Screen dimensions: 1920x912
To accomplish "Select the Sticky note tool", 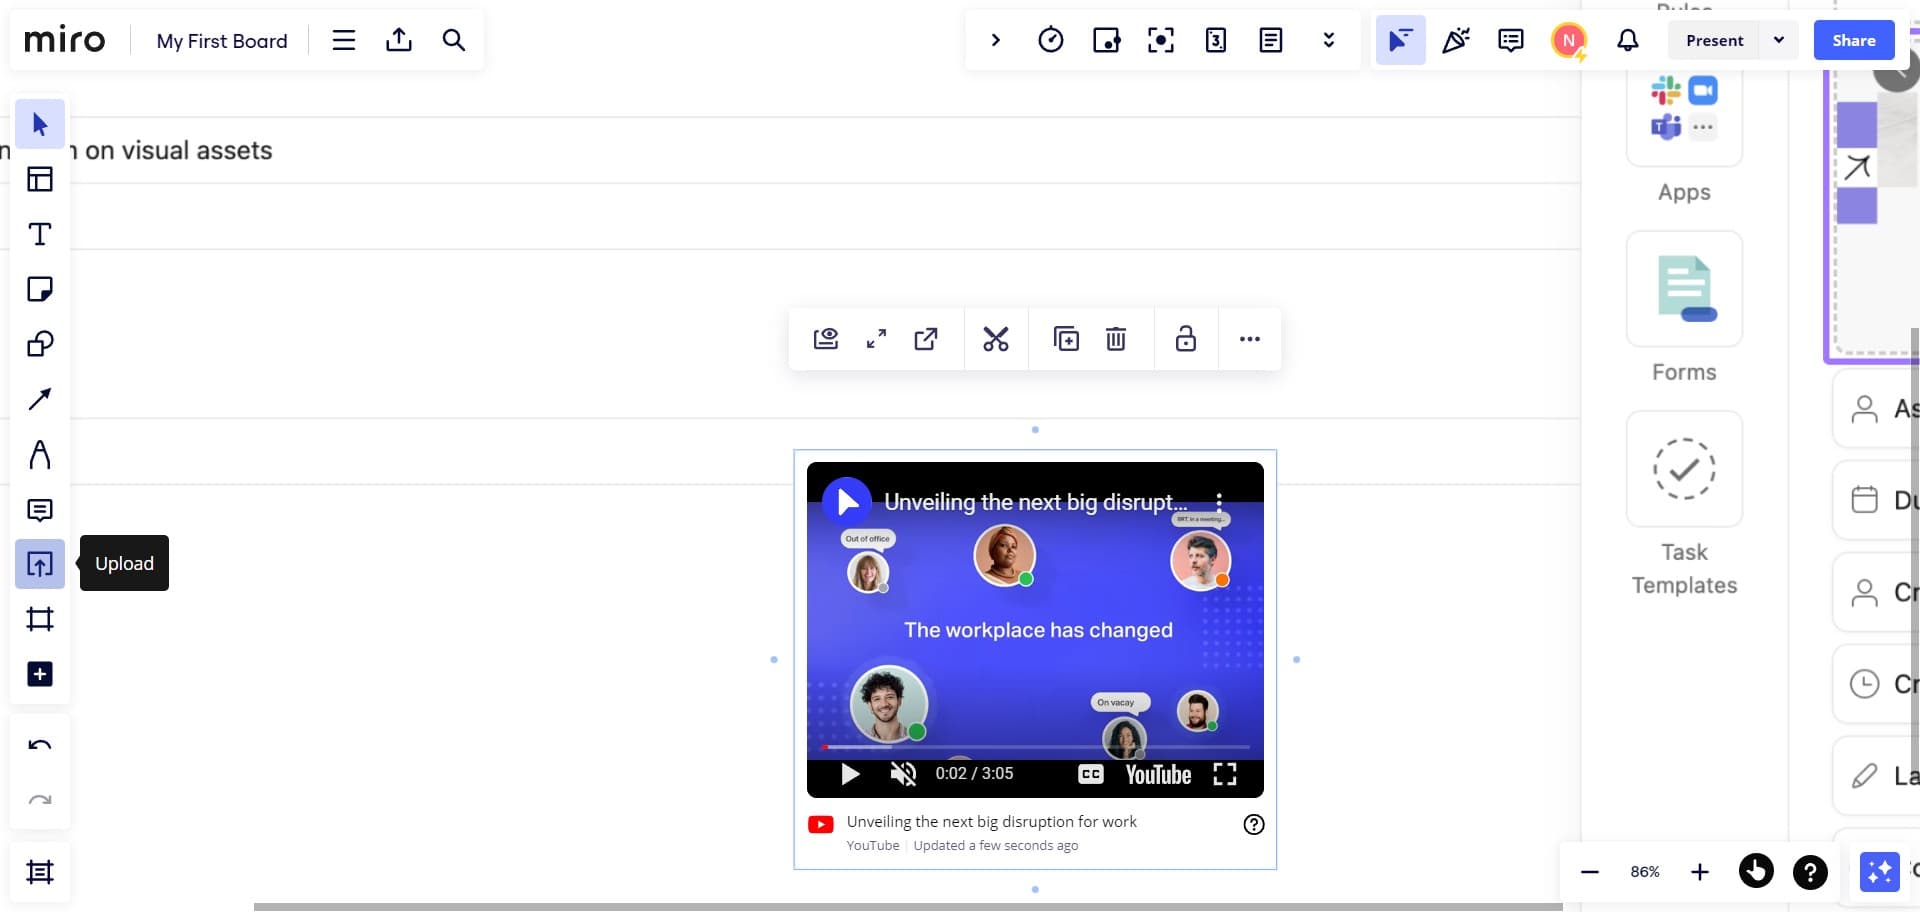I will 40,289.
